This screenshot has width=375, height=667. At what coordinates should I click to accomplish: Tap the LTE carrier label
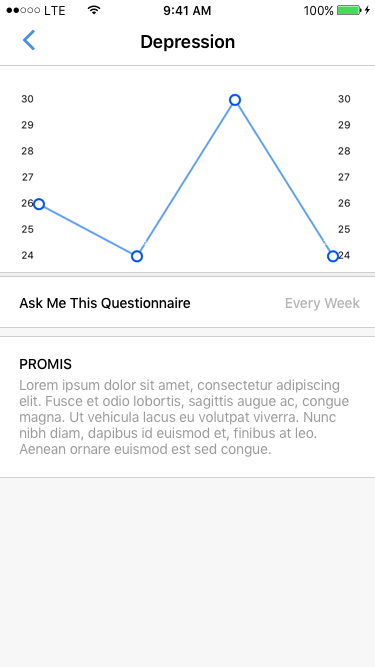coord(55,11)
